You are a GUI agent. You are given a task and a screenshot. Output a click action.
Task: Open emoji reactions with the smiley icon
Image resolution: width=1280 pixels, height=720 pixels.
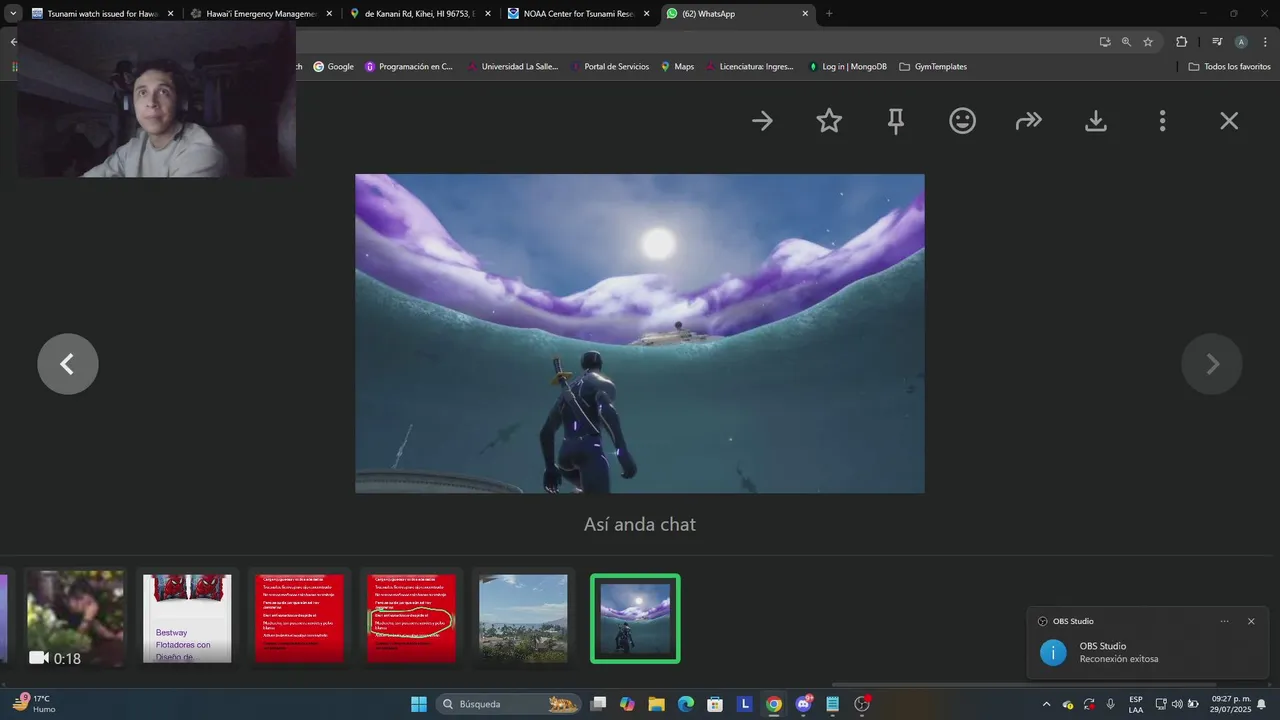click(x=962, y=121)
